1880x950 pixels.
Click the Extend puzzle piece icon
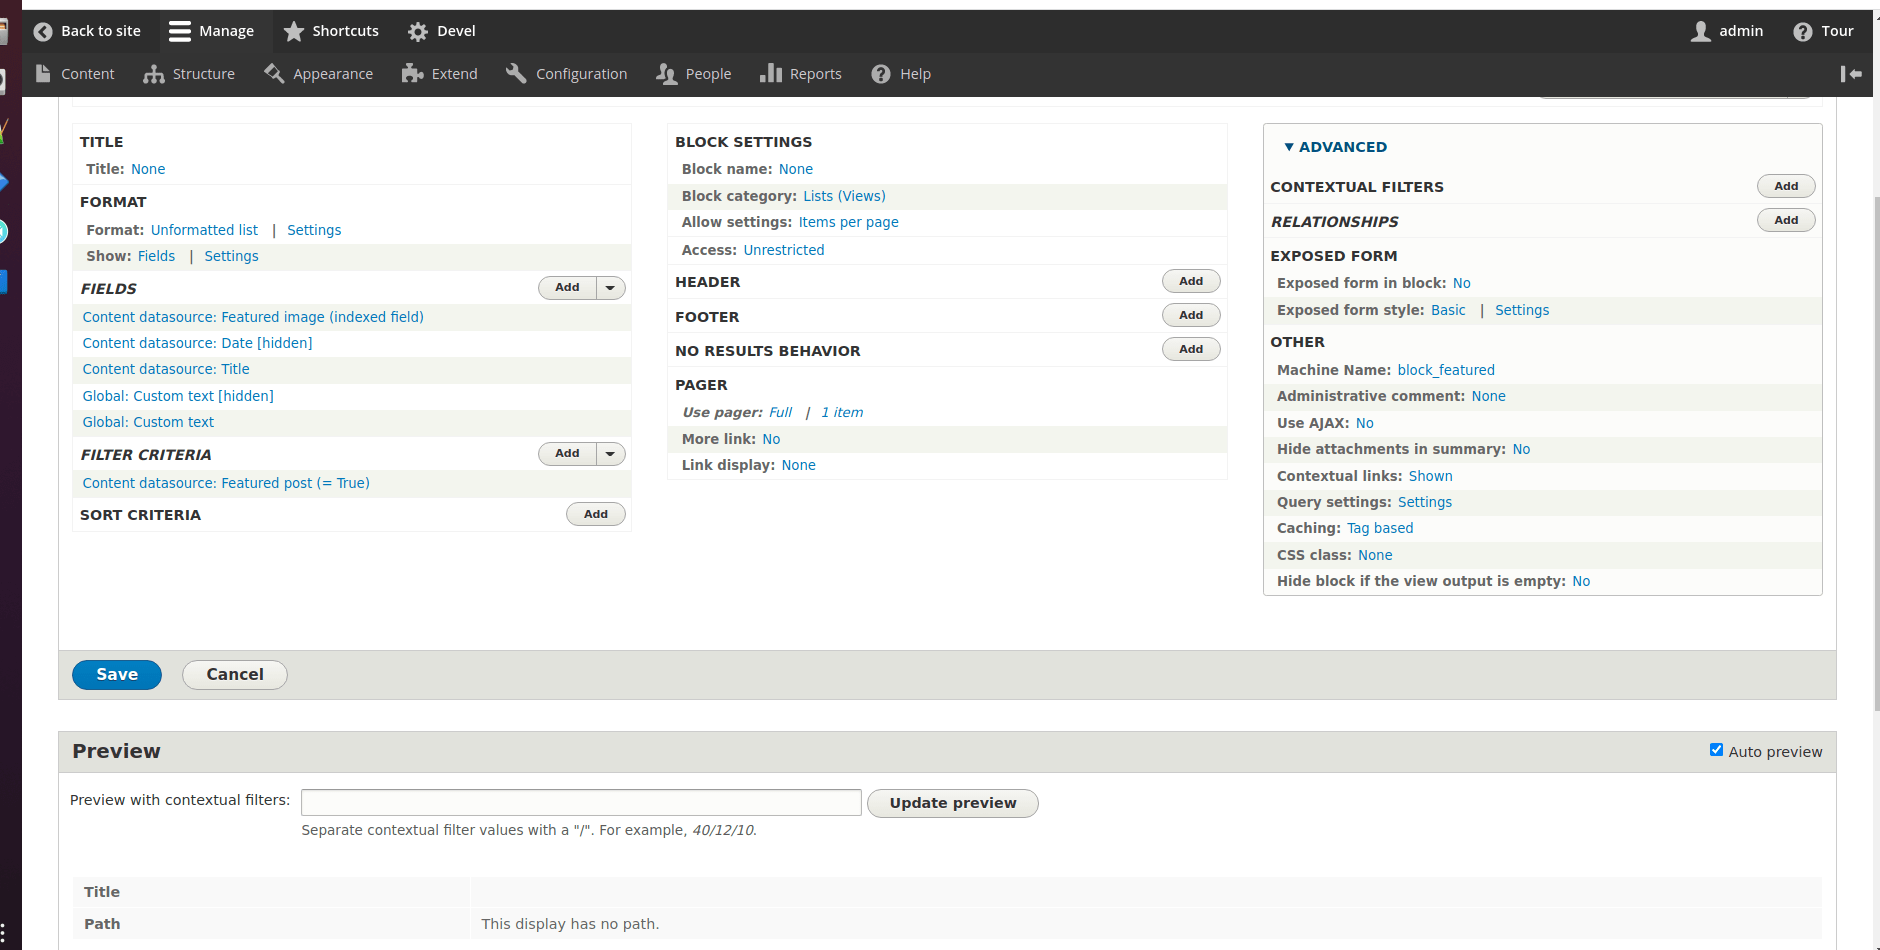pyautogui.click(x=412, y=74)
